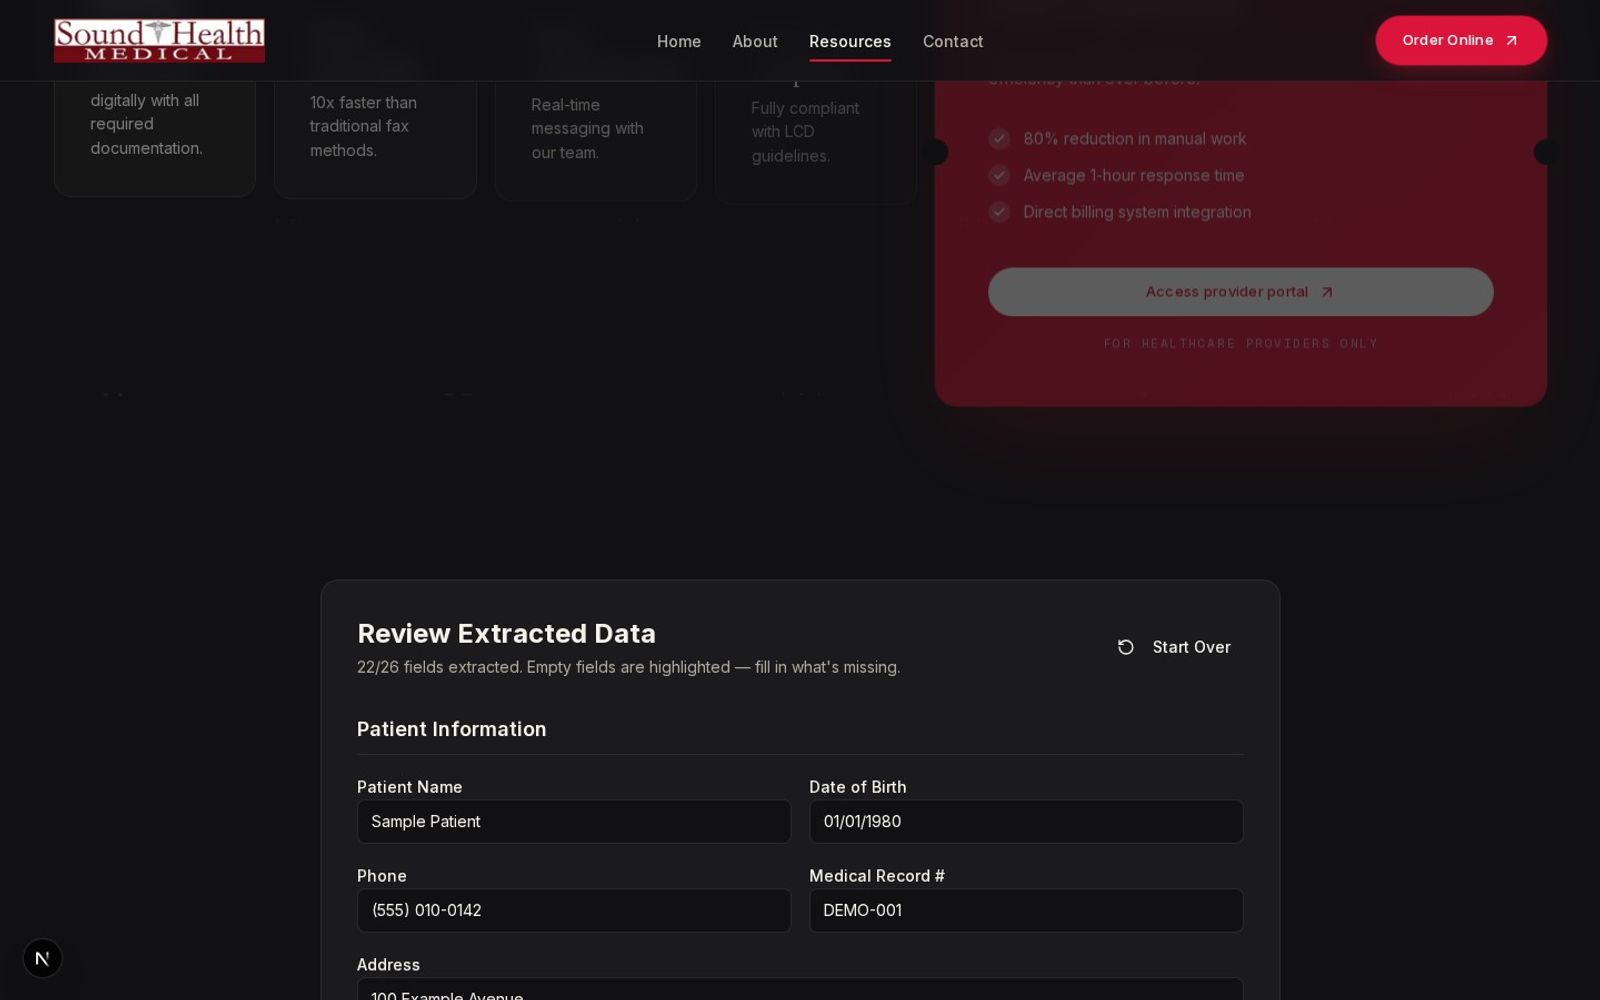This screenshot has height=1000, width=1600.
Task: Edit the Medical Record # field
Action: point(1026,910)
